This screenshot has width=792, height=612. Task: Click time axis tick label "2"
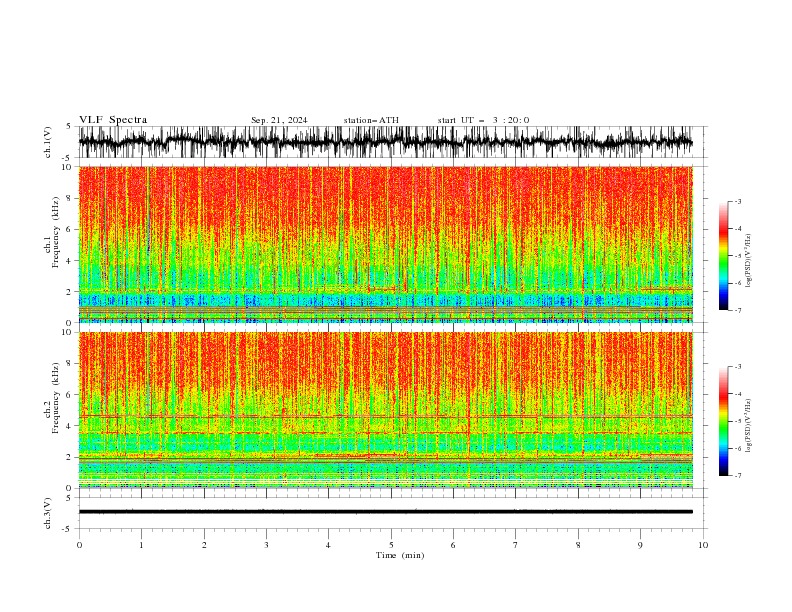(x=204, y=545)
